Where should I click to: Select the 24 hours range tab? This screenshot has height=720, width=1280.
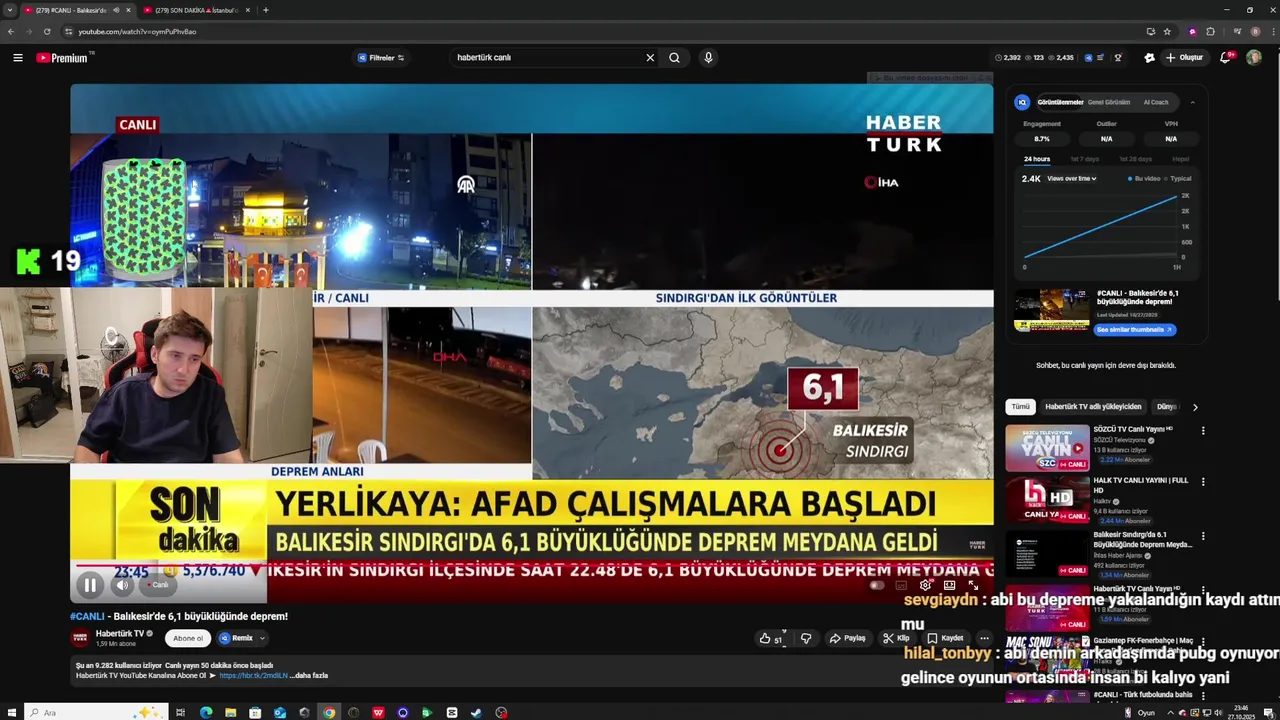coord(1037,159)
